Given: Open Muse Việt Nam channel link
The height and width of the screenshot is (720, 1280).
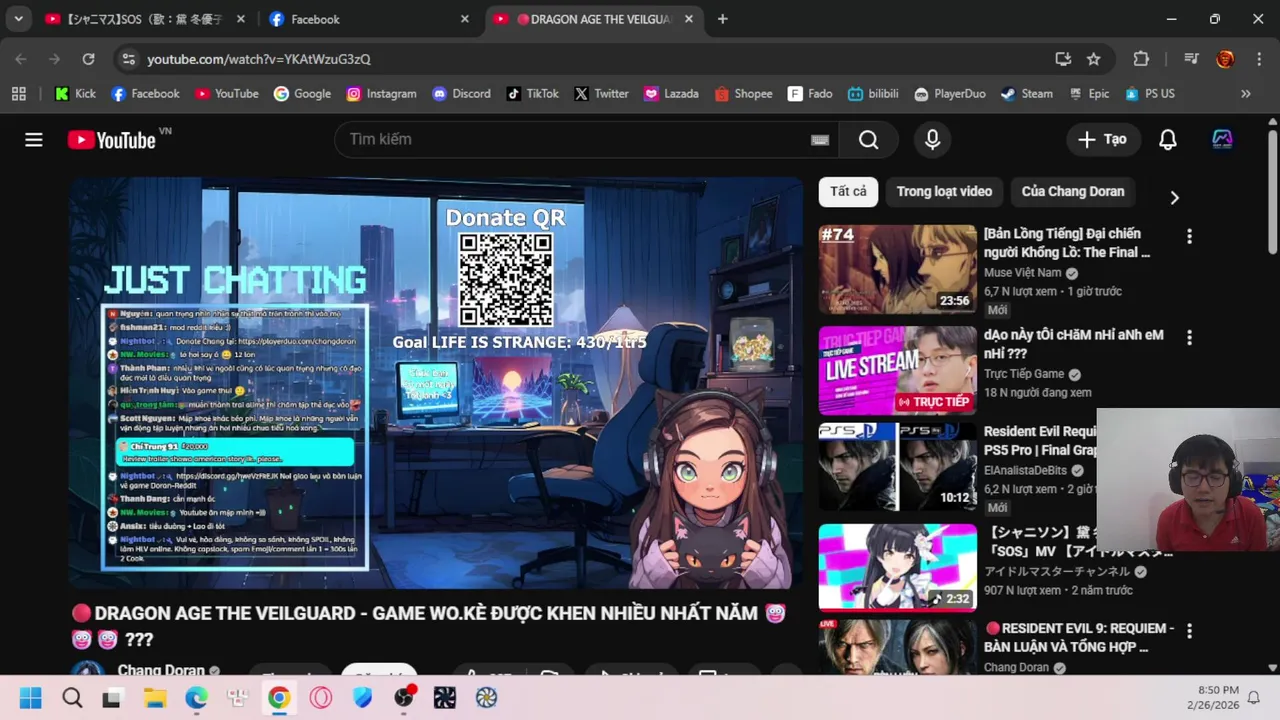Looking at the screenshot, I should point(1022,272).
